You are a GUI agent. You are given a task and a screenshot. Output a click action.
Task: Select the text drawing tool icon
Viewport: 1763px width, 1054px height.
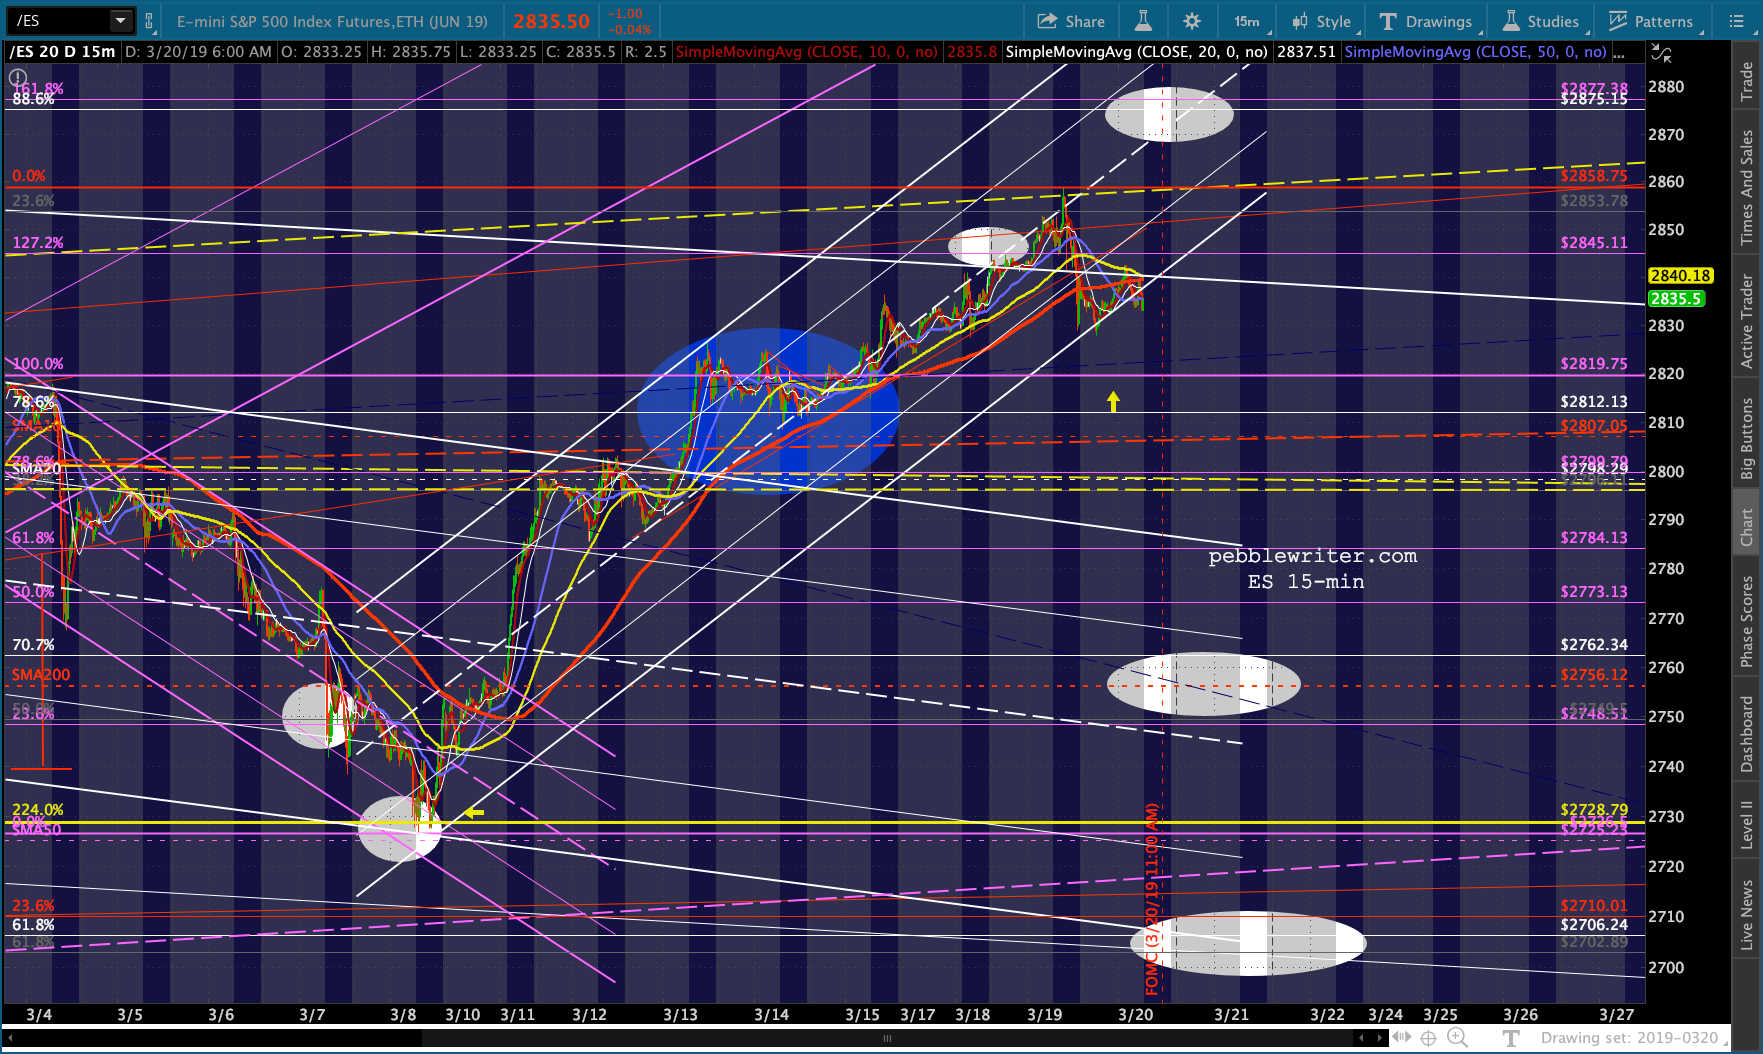[1511, 1038]
